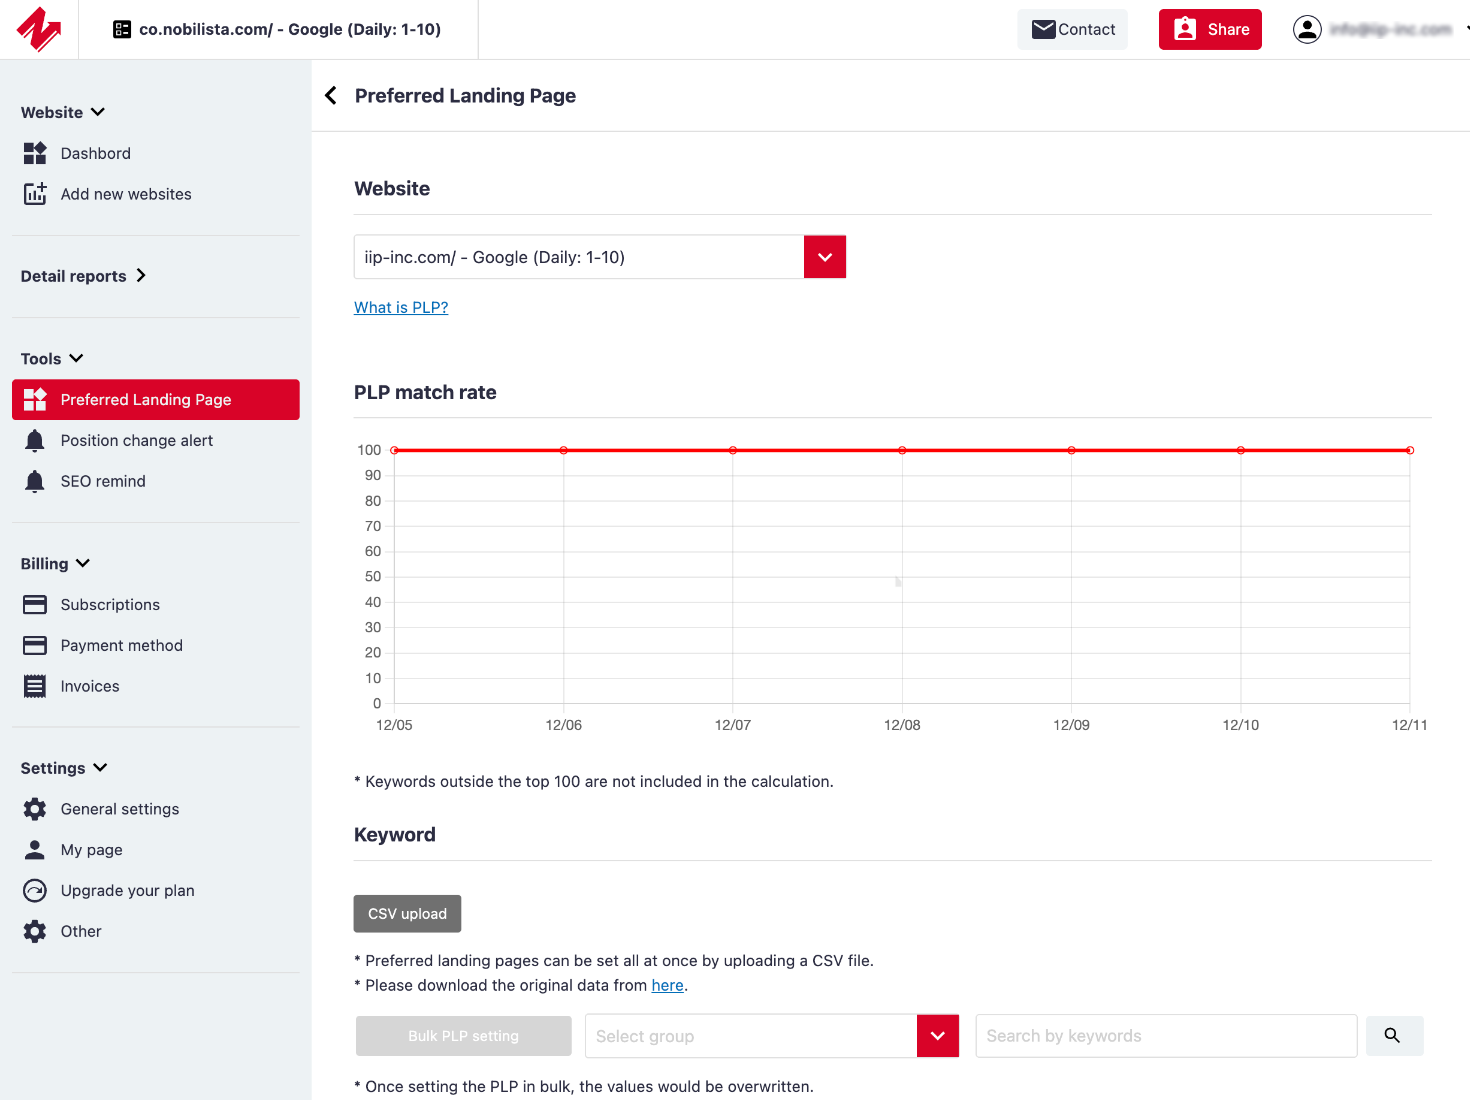Focus the Search by keywords field
1470x1100 pixels.
pyautogui.click(x=1165, y=1036)
